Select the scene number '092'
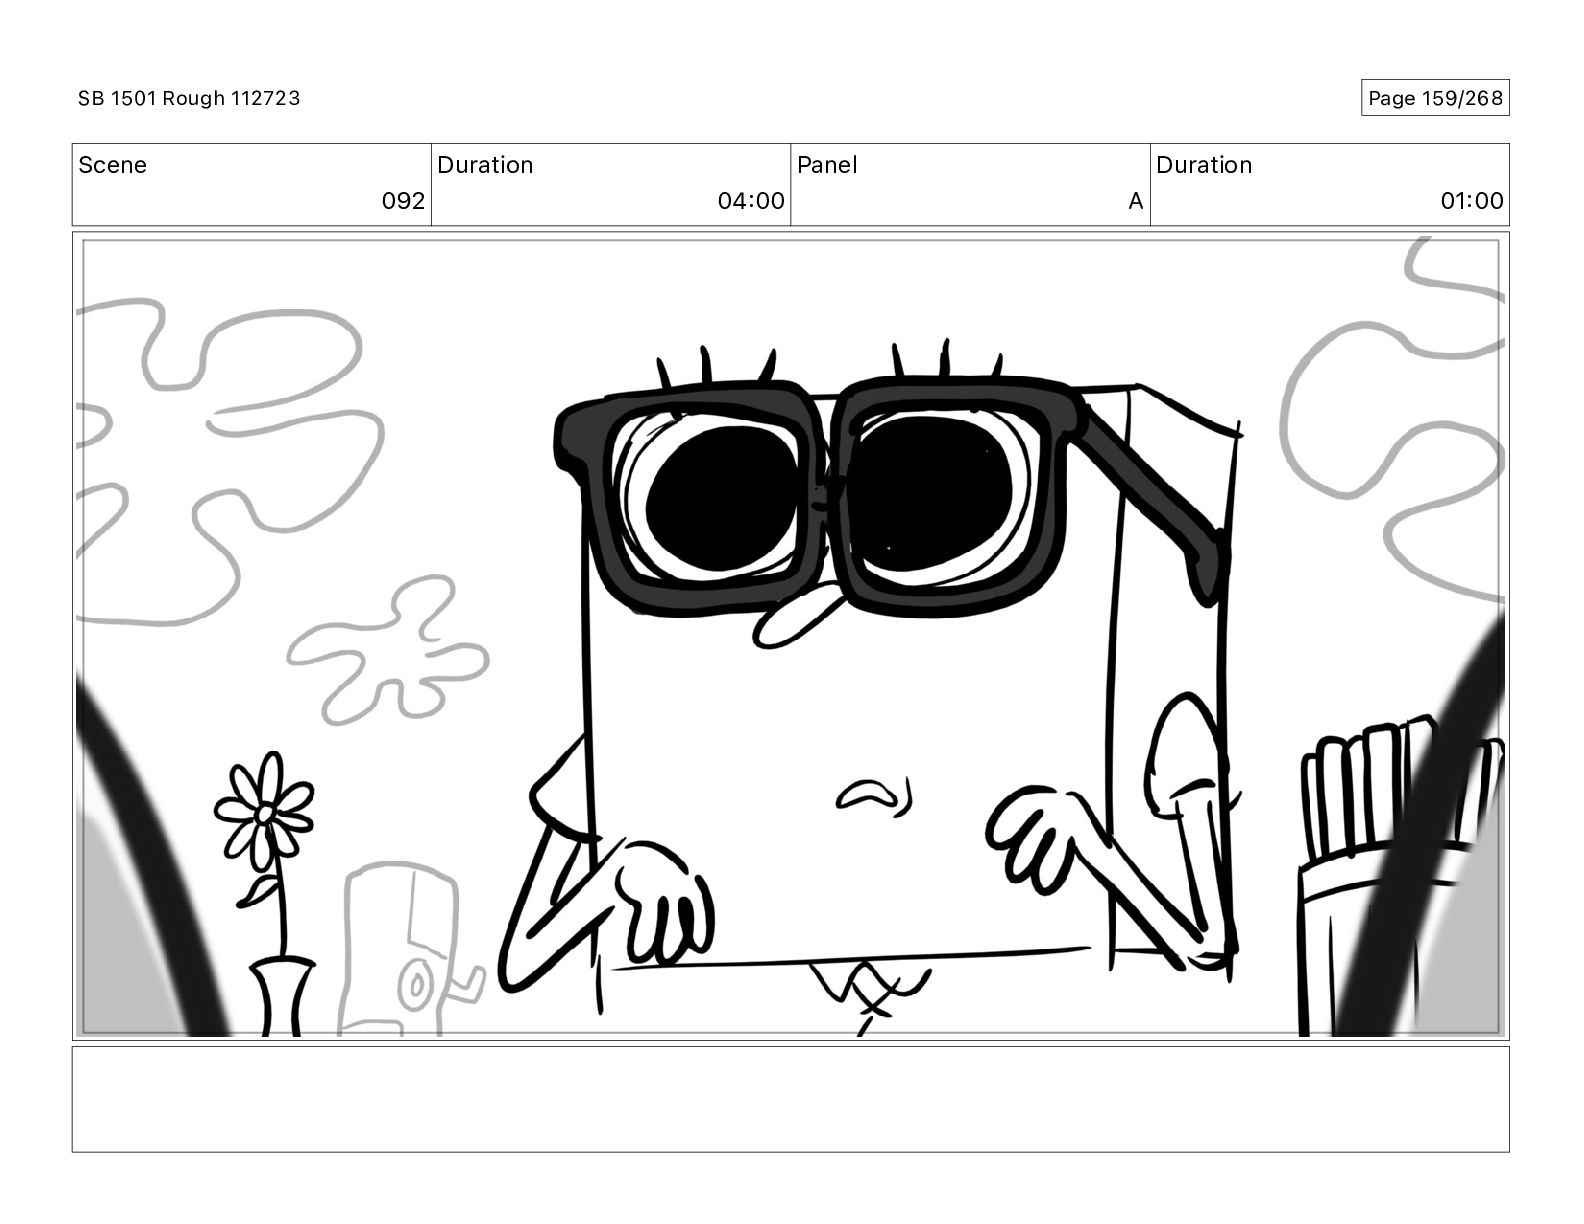1584x1224 pixels. point(403,201)
